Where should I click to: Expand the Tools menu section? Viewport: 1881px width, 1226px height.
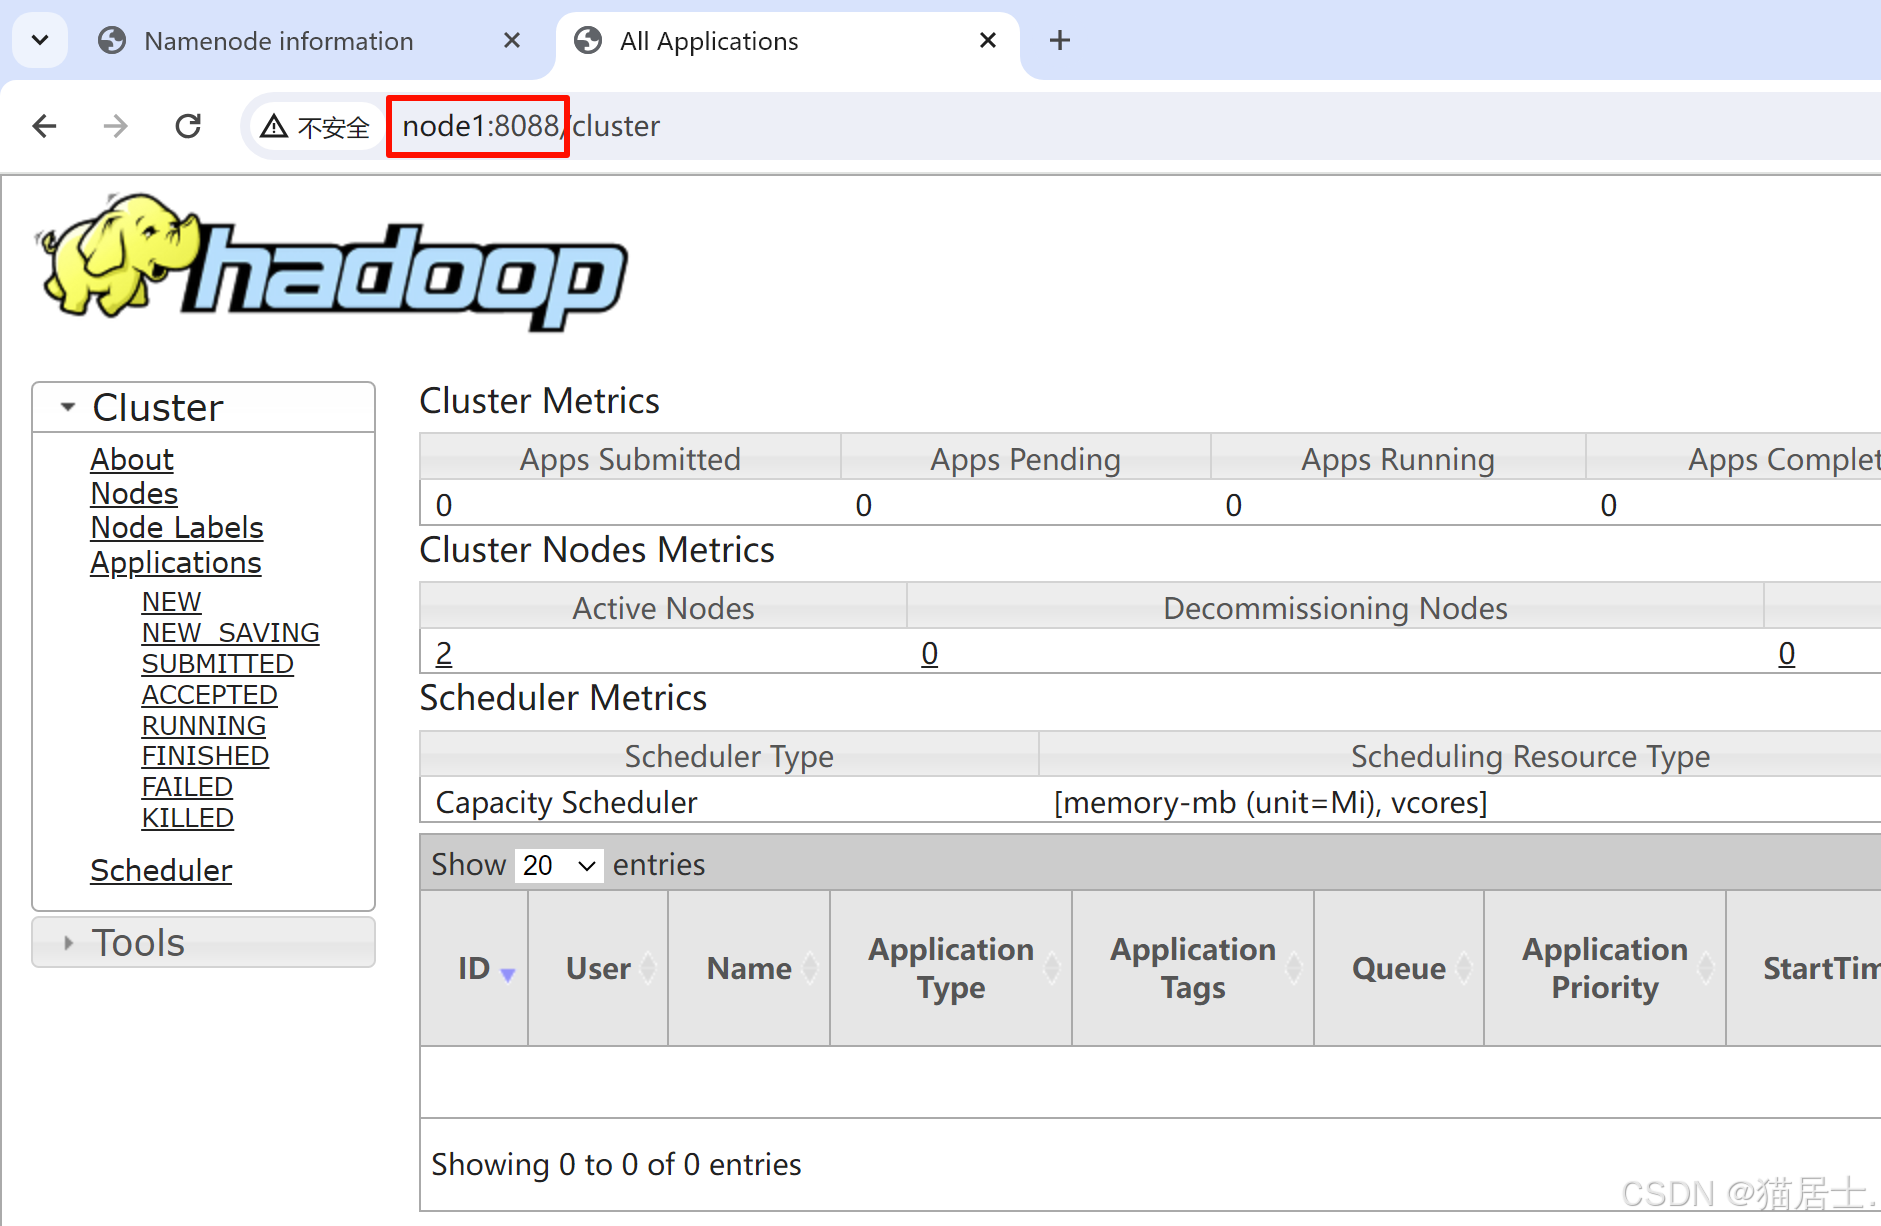pyautogui.click(x=204, y=942)
